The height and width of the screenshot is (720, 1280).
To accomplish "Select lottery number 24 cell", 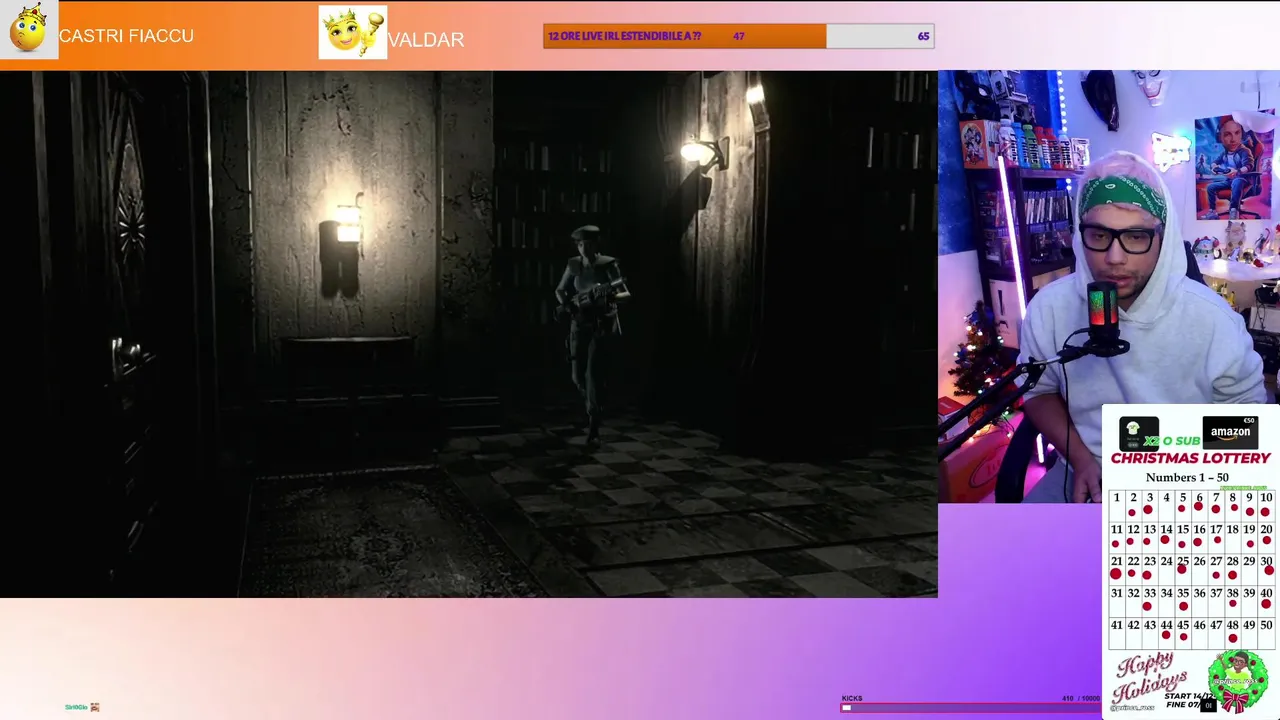I will [1166, 569].
